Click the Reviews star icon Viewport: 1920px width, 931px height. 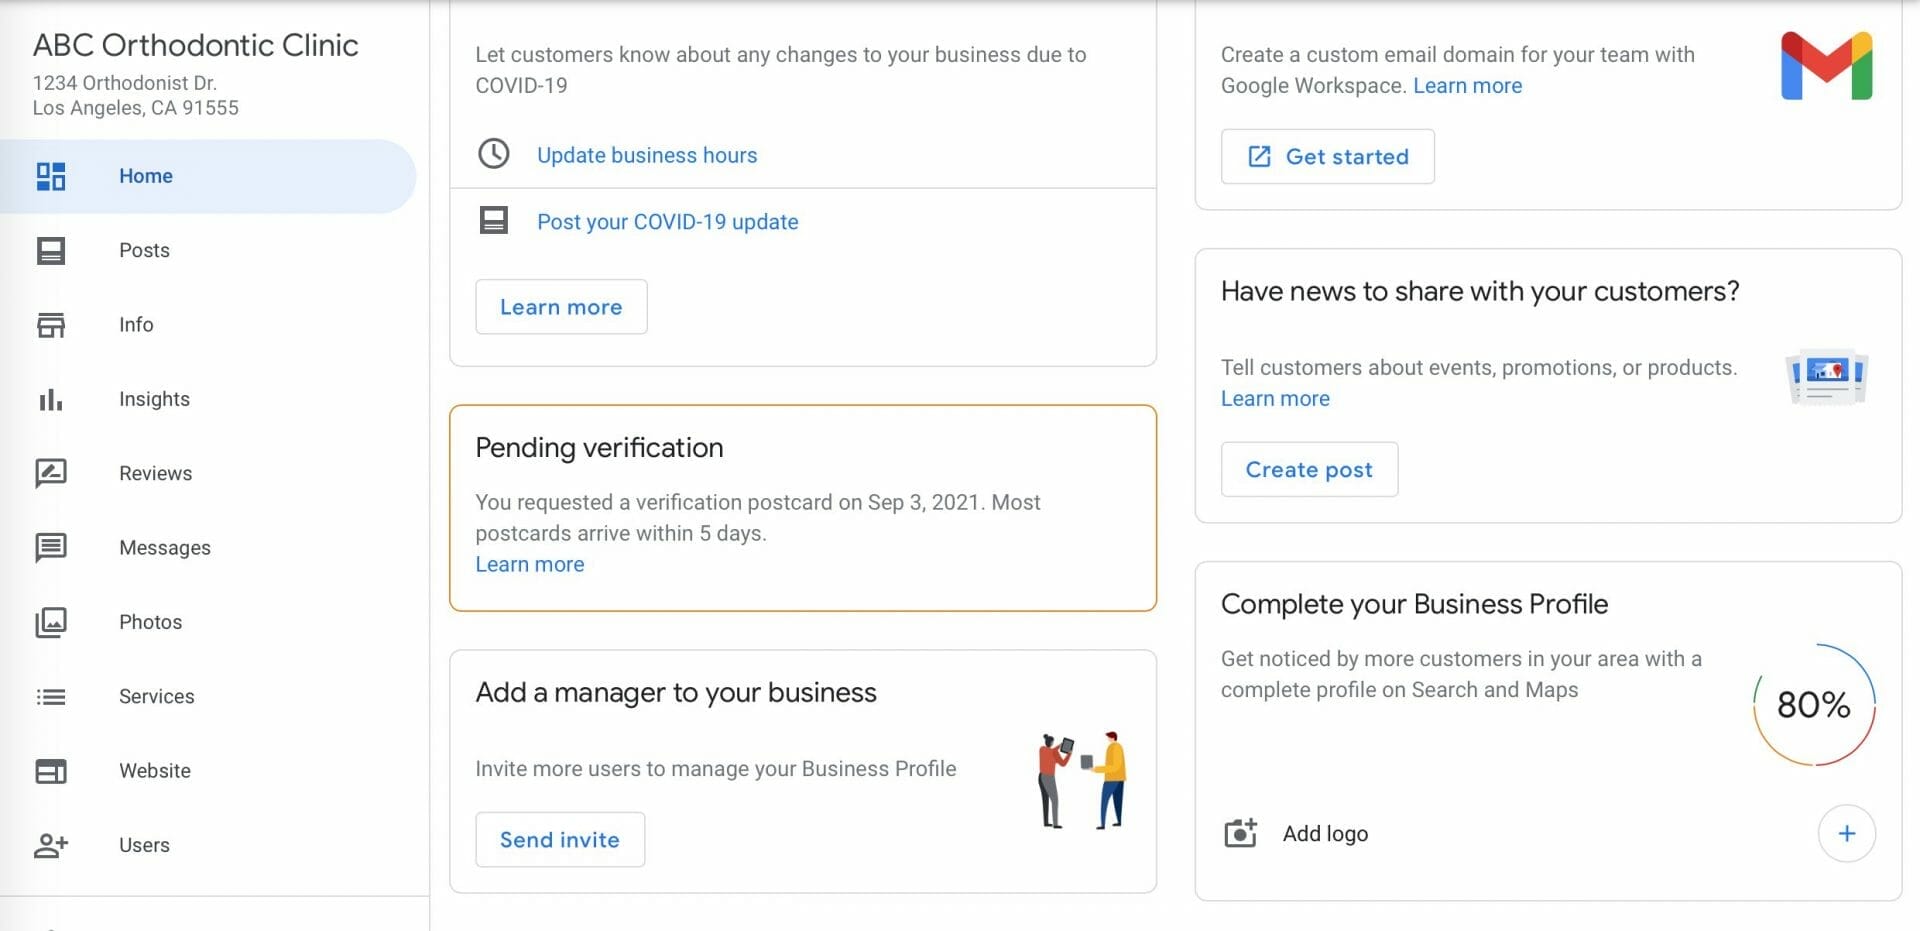tap(51, 473)
